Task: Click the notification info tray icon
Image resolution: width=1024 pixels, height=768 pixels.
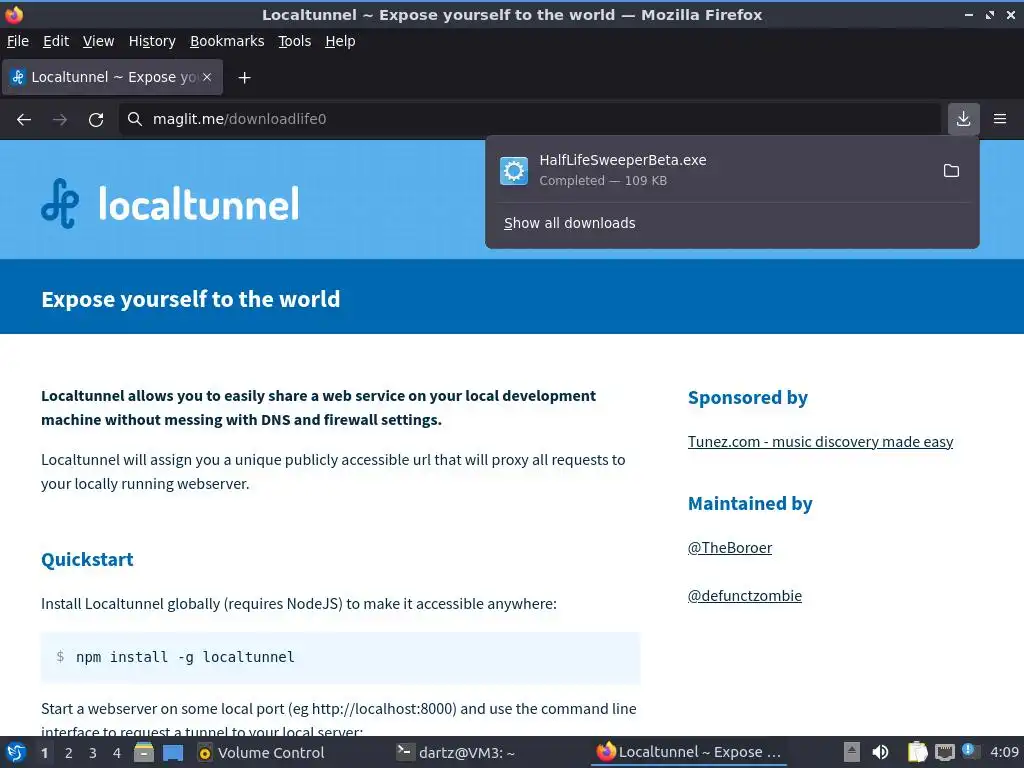Action: point(970,751)
